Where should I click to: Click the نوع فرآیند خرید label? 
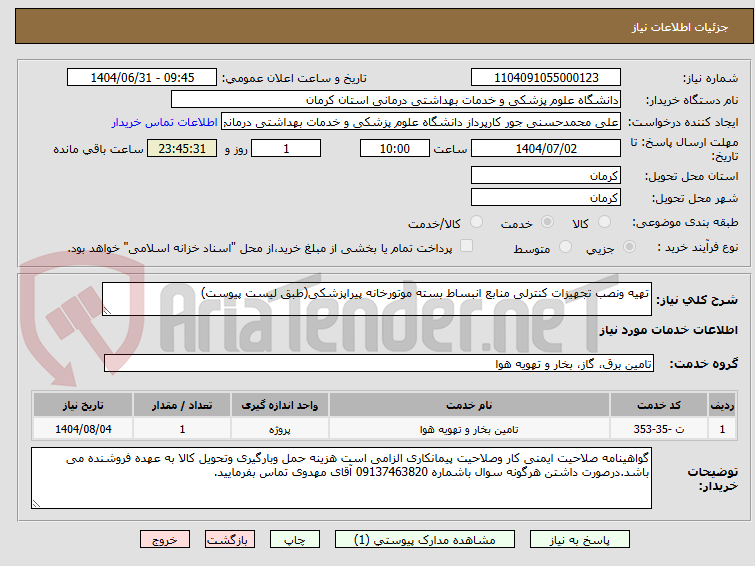click(x=697, y=247)
